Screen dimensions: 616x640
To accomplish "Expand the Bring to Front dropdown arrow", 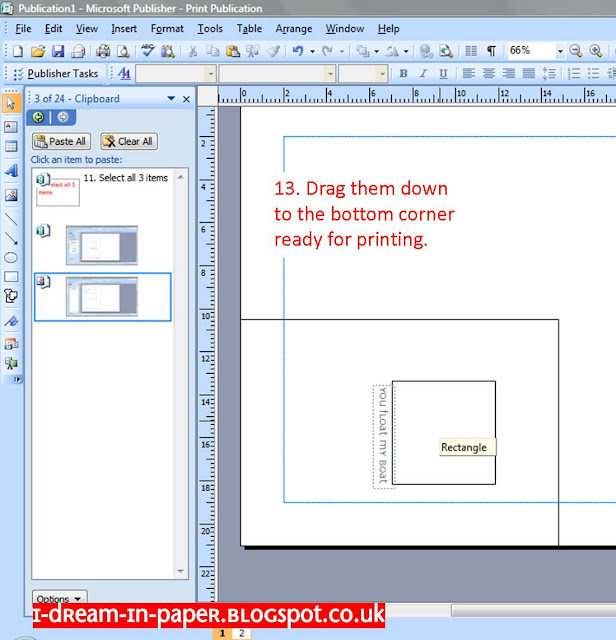I will tap(376, 52).
